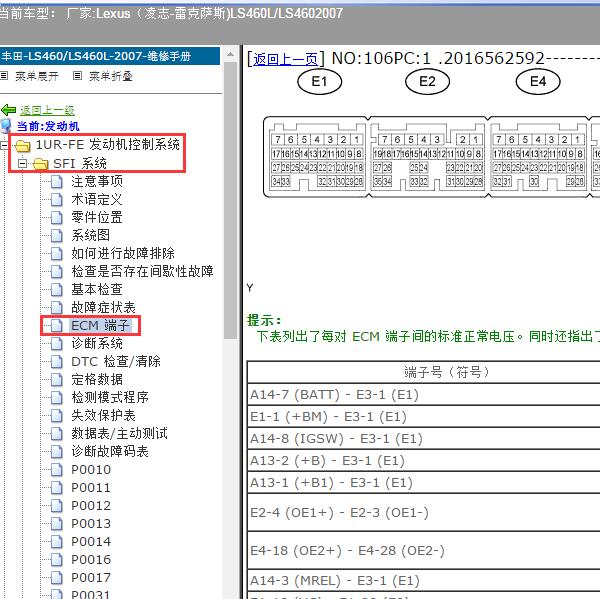600x599 pixels.
Task: Click the page icon beside P0013
Action: point(57,523)
